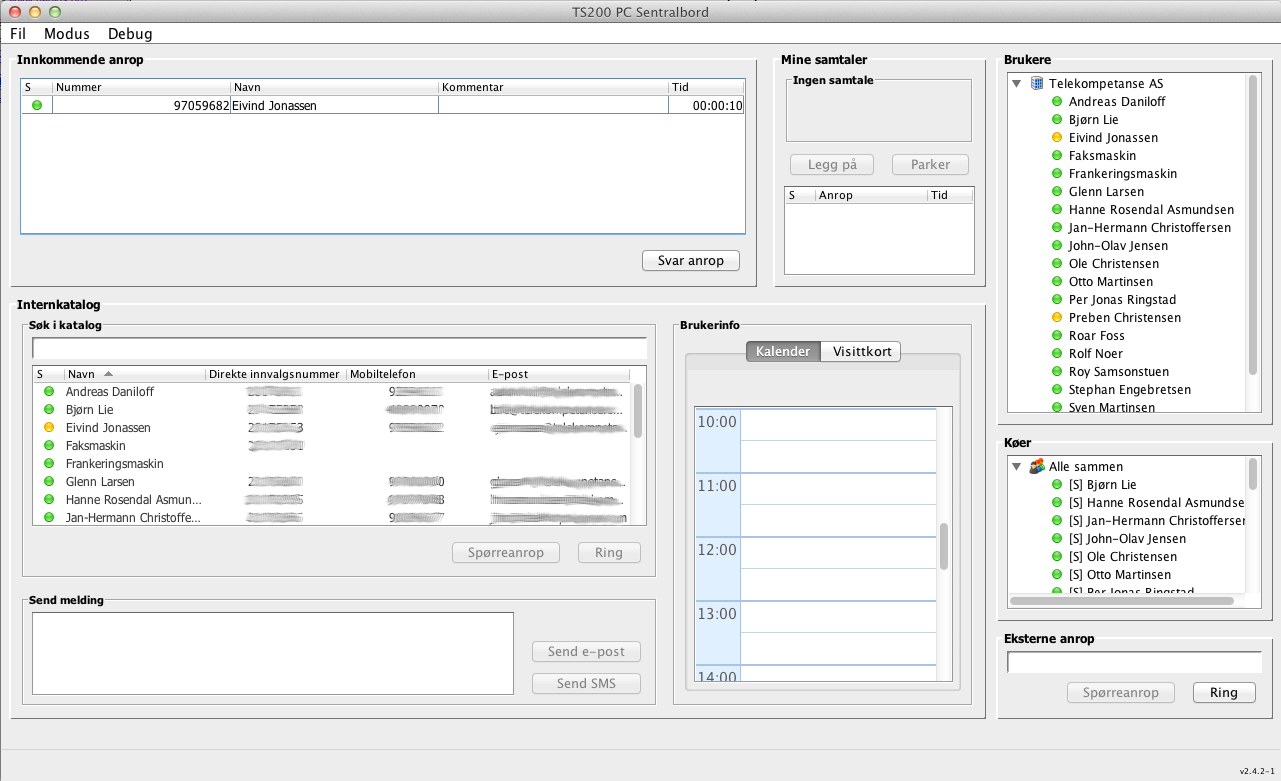
Task: Select Eivind Jonassen in the incoming calls row
Action: (274, 105)
